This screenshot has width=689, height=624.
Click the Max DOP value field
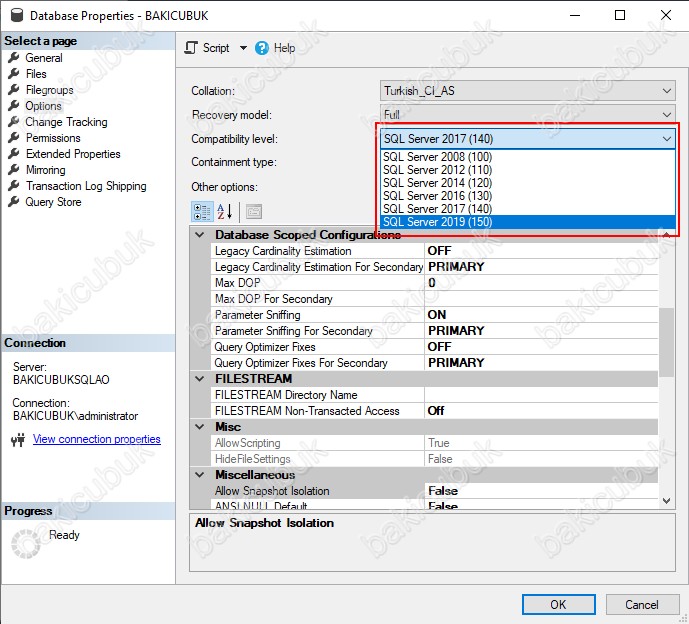click(541, 283)
